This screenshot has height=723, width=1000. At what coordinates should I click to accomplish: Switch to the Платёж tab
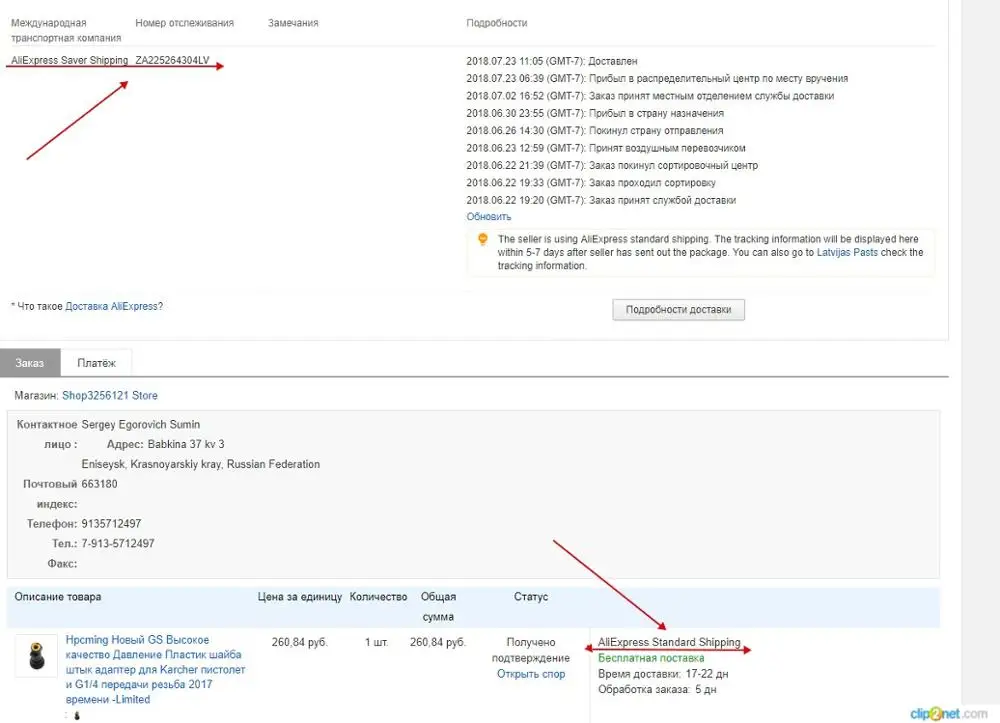[96, 363]
